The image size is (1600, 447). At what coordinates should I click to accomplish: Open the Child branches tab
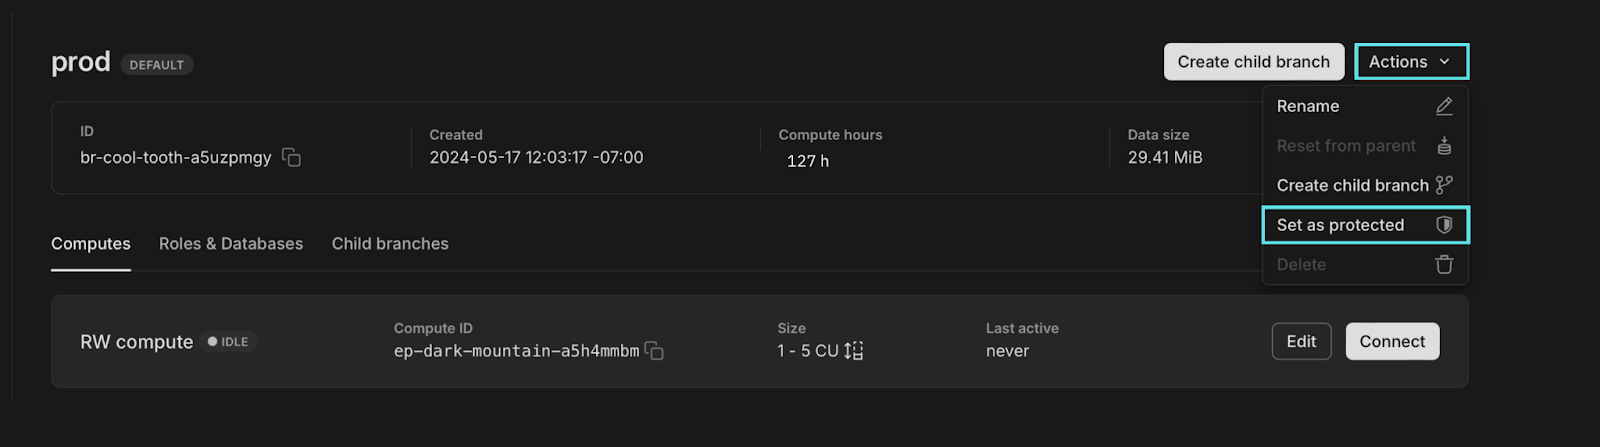pos(390,244)
